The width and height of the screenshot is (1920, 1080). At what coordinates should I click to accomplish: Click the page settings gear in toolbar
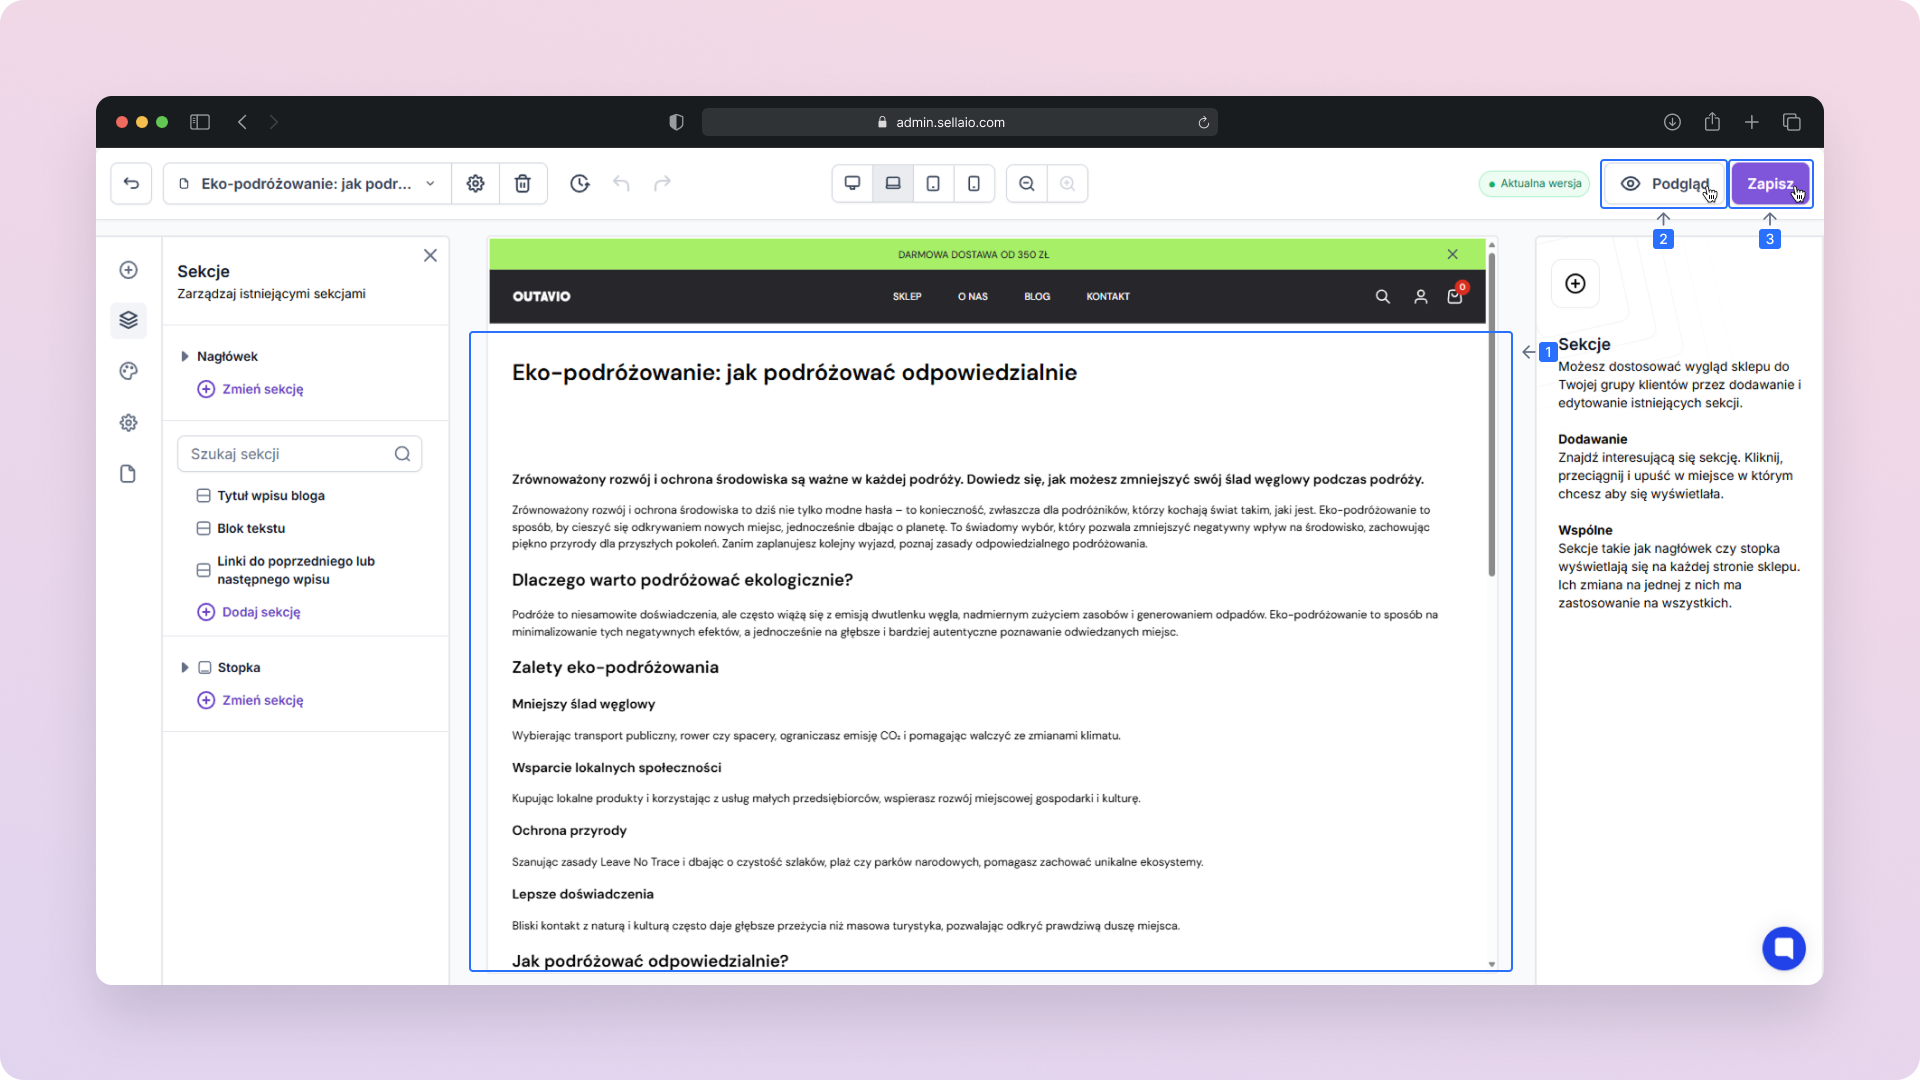click(476, 184)
